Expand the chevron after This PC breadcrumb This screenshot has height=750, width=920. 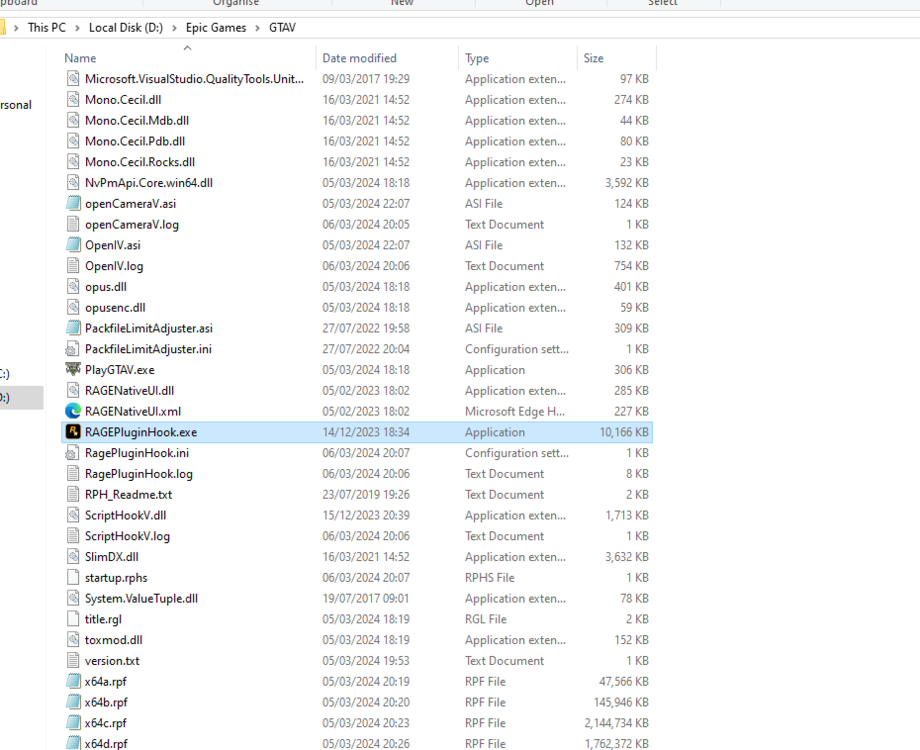coord(77,28)
